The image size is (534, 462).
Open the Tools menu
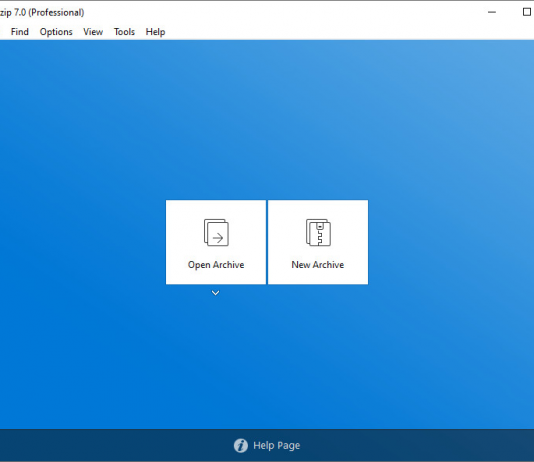(124, 32)
